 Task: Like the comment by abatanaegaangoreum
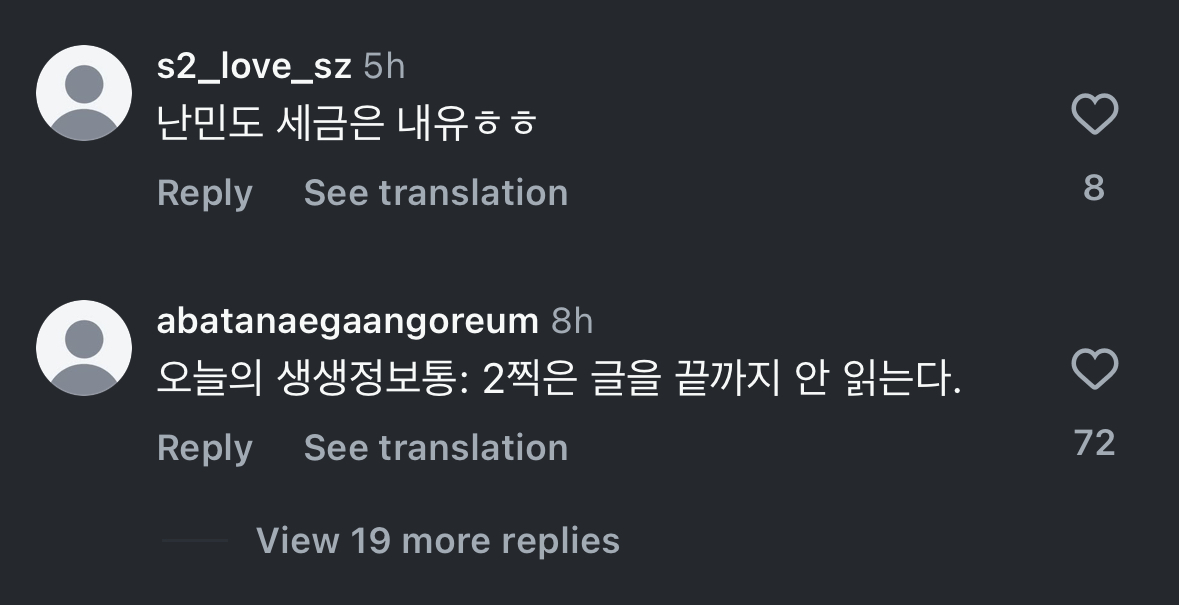tap(1094, 370)
